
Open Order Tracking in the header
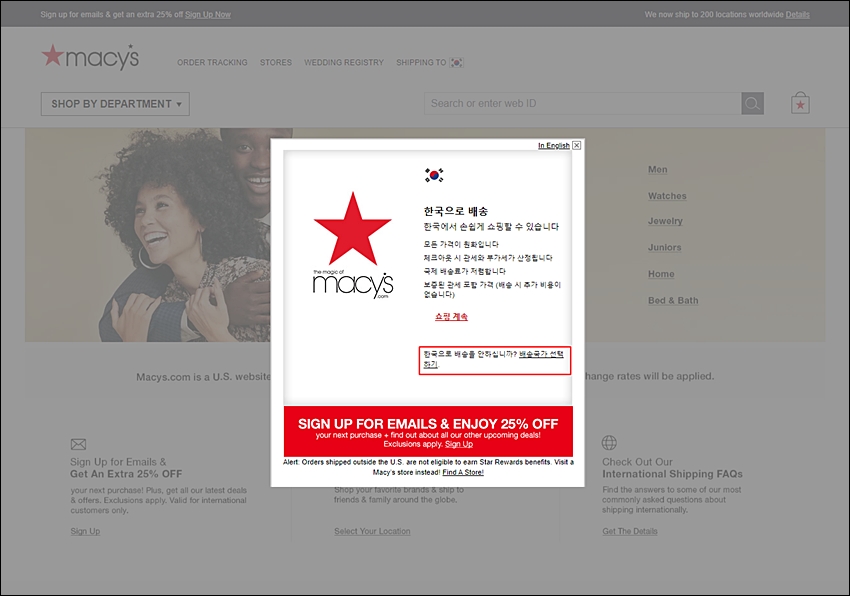pos(212,62)
